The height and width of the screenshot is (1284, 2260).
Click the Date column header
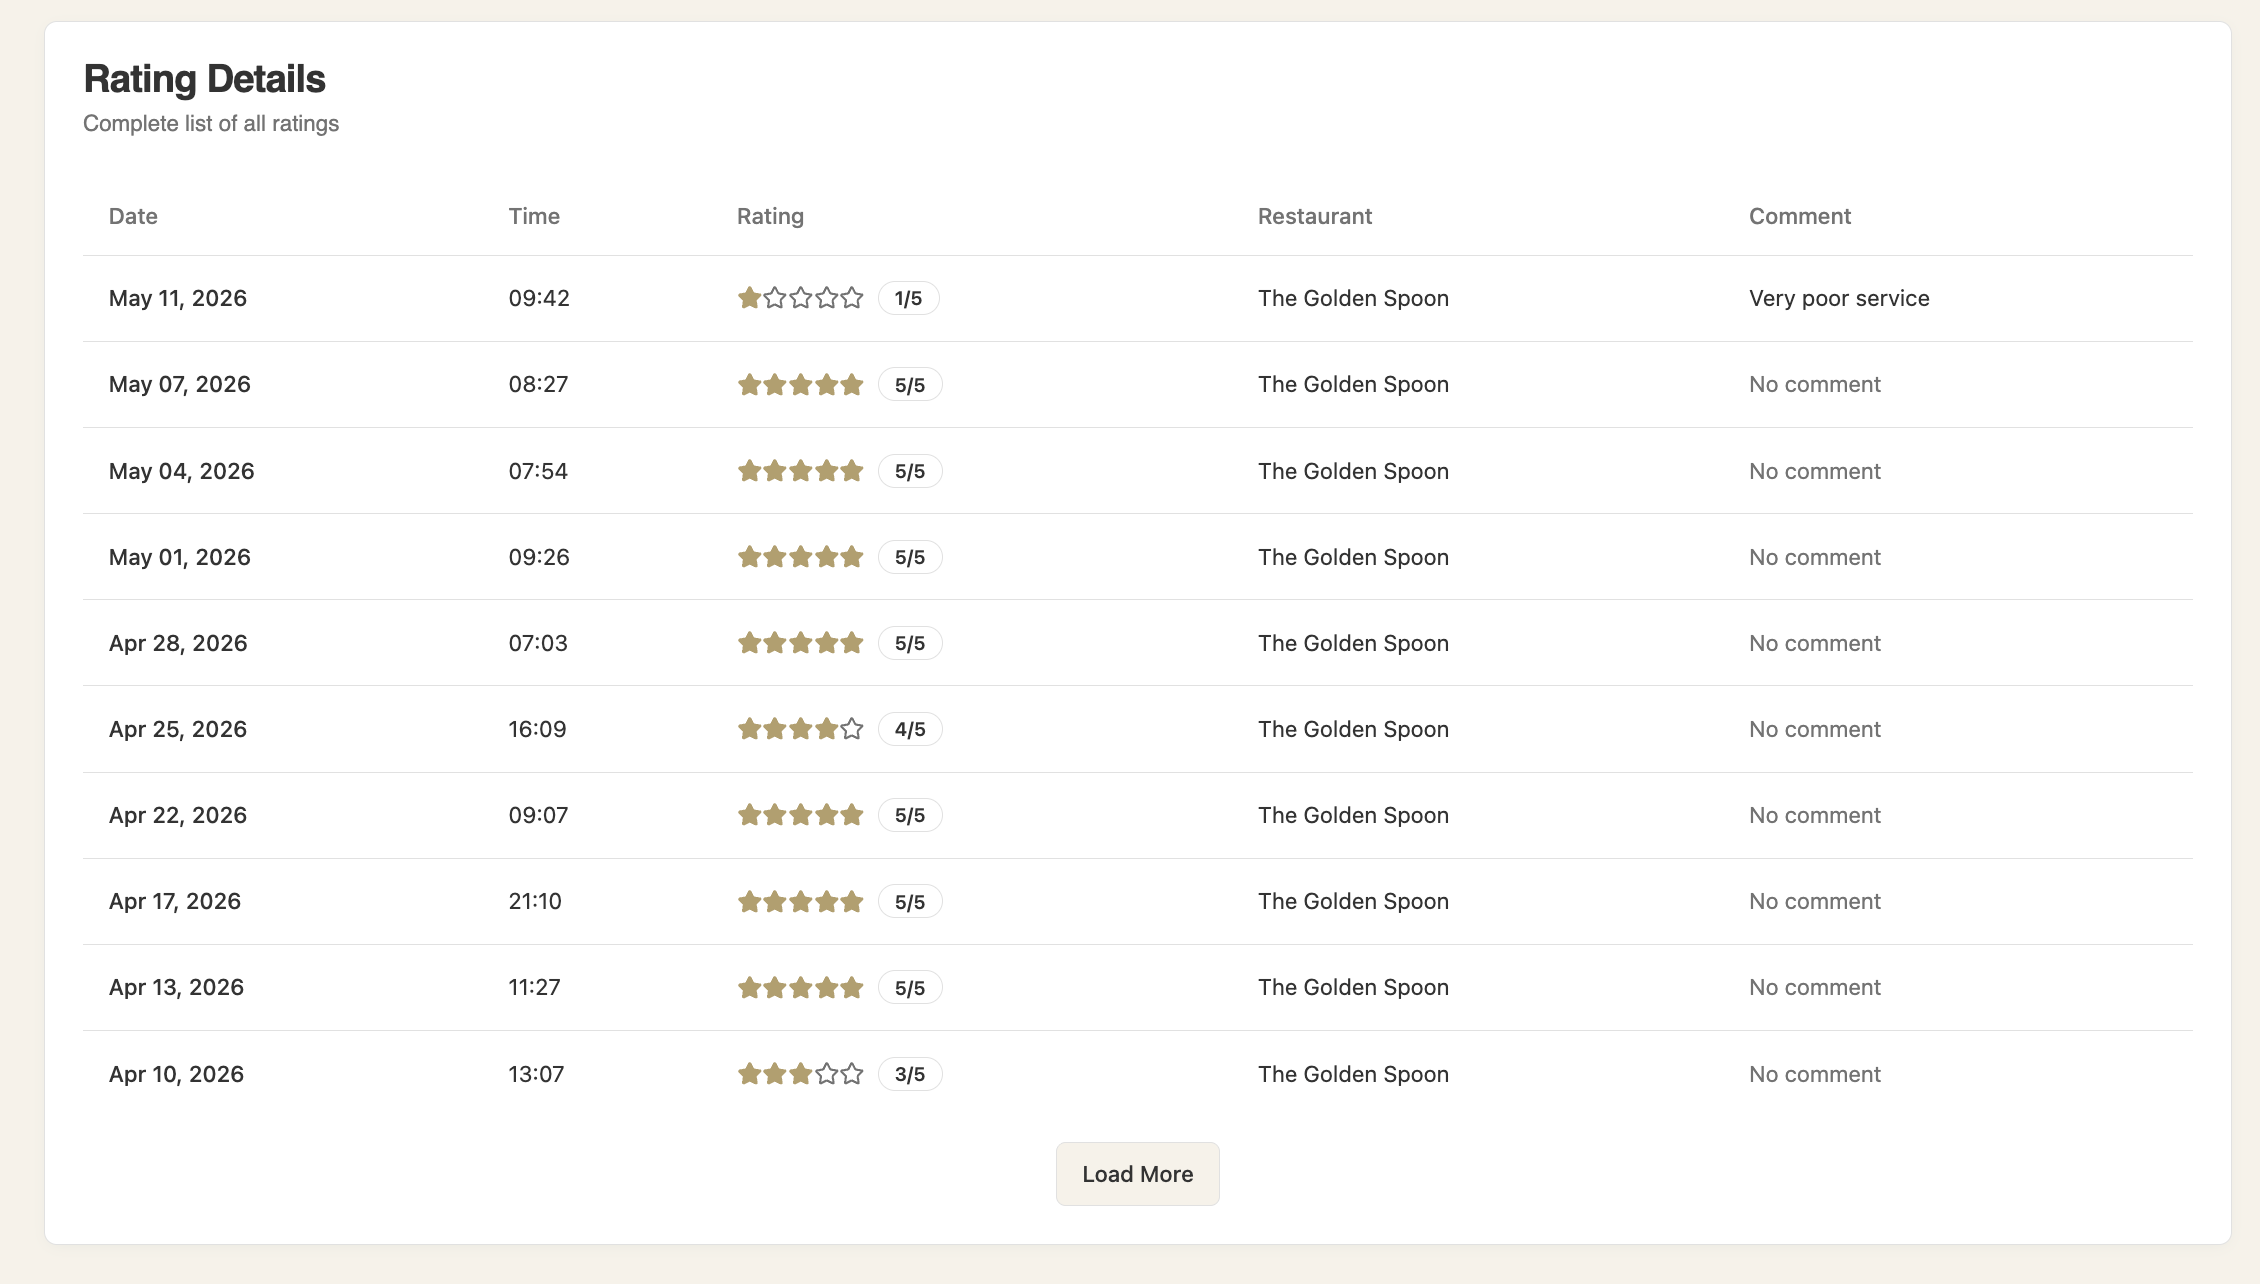pos(133,216)
